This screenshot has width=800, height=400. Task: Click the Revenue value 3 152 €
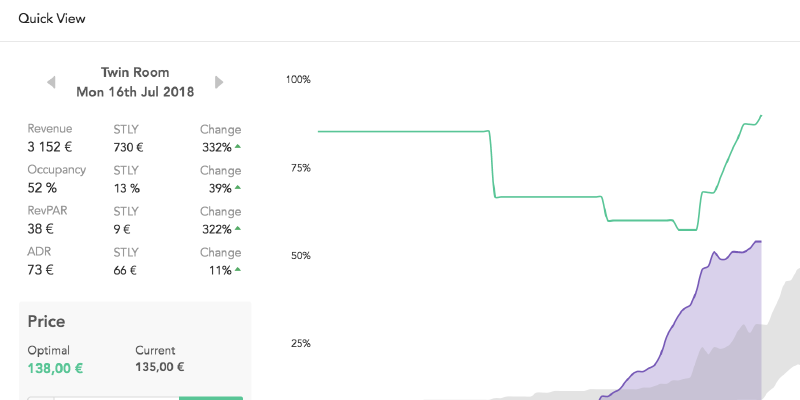(x=49, y=147)
